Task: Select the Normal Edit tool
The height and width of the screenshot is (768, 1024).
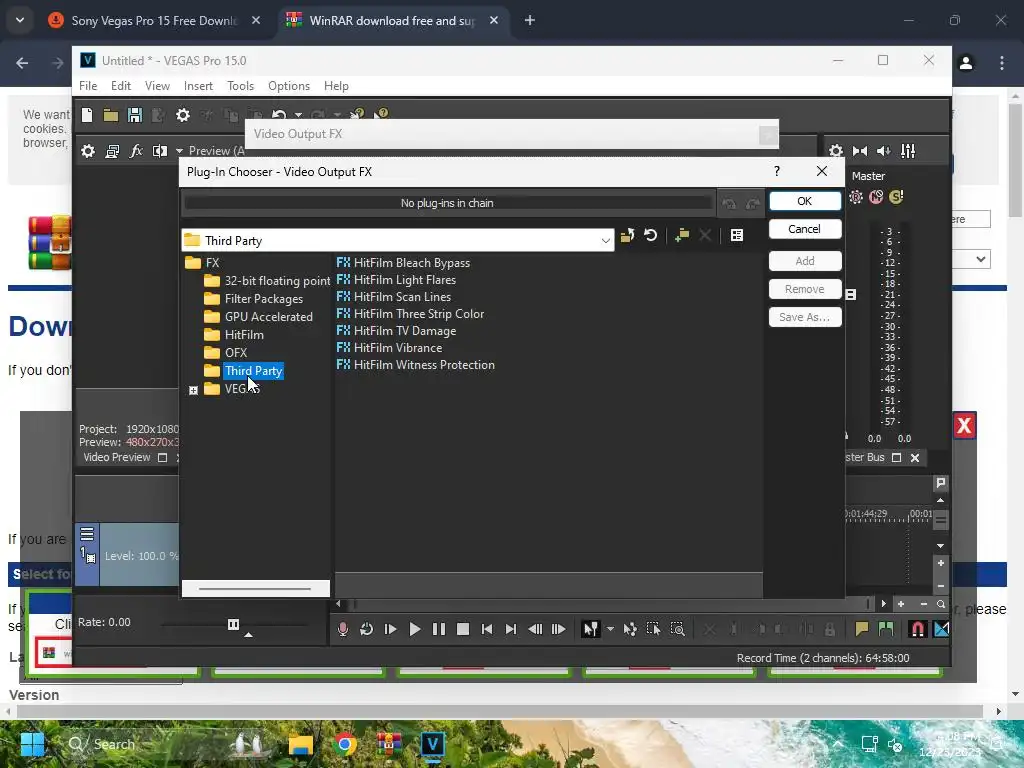Action: click(x=590, y=629)
